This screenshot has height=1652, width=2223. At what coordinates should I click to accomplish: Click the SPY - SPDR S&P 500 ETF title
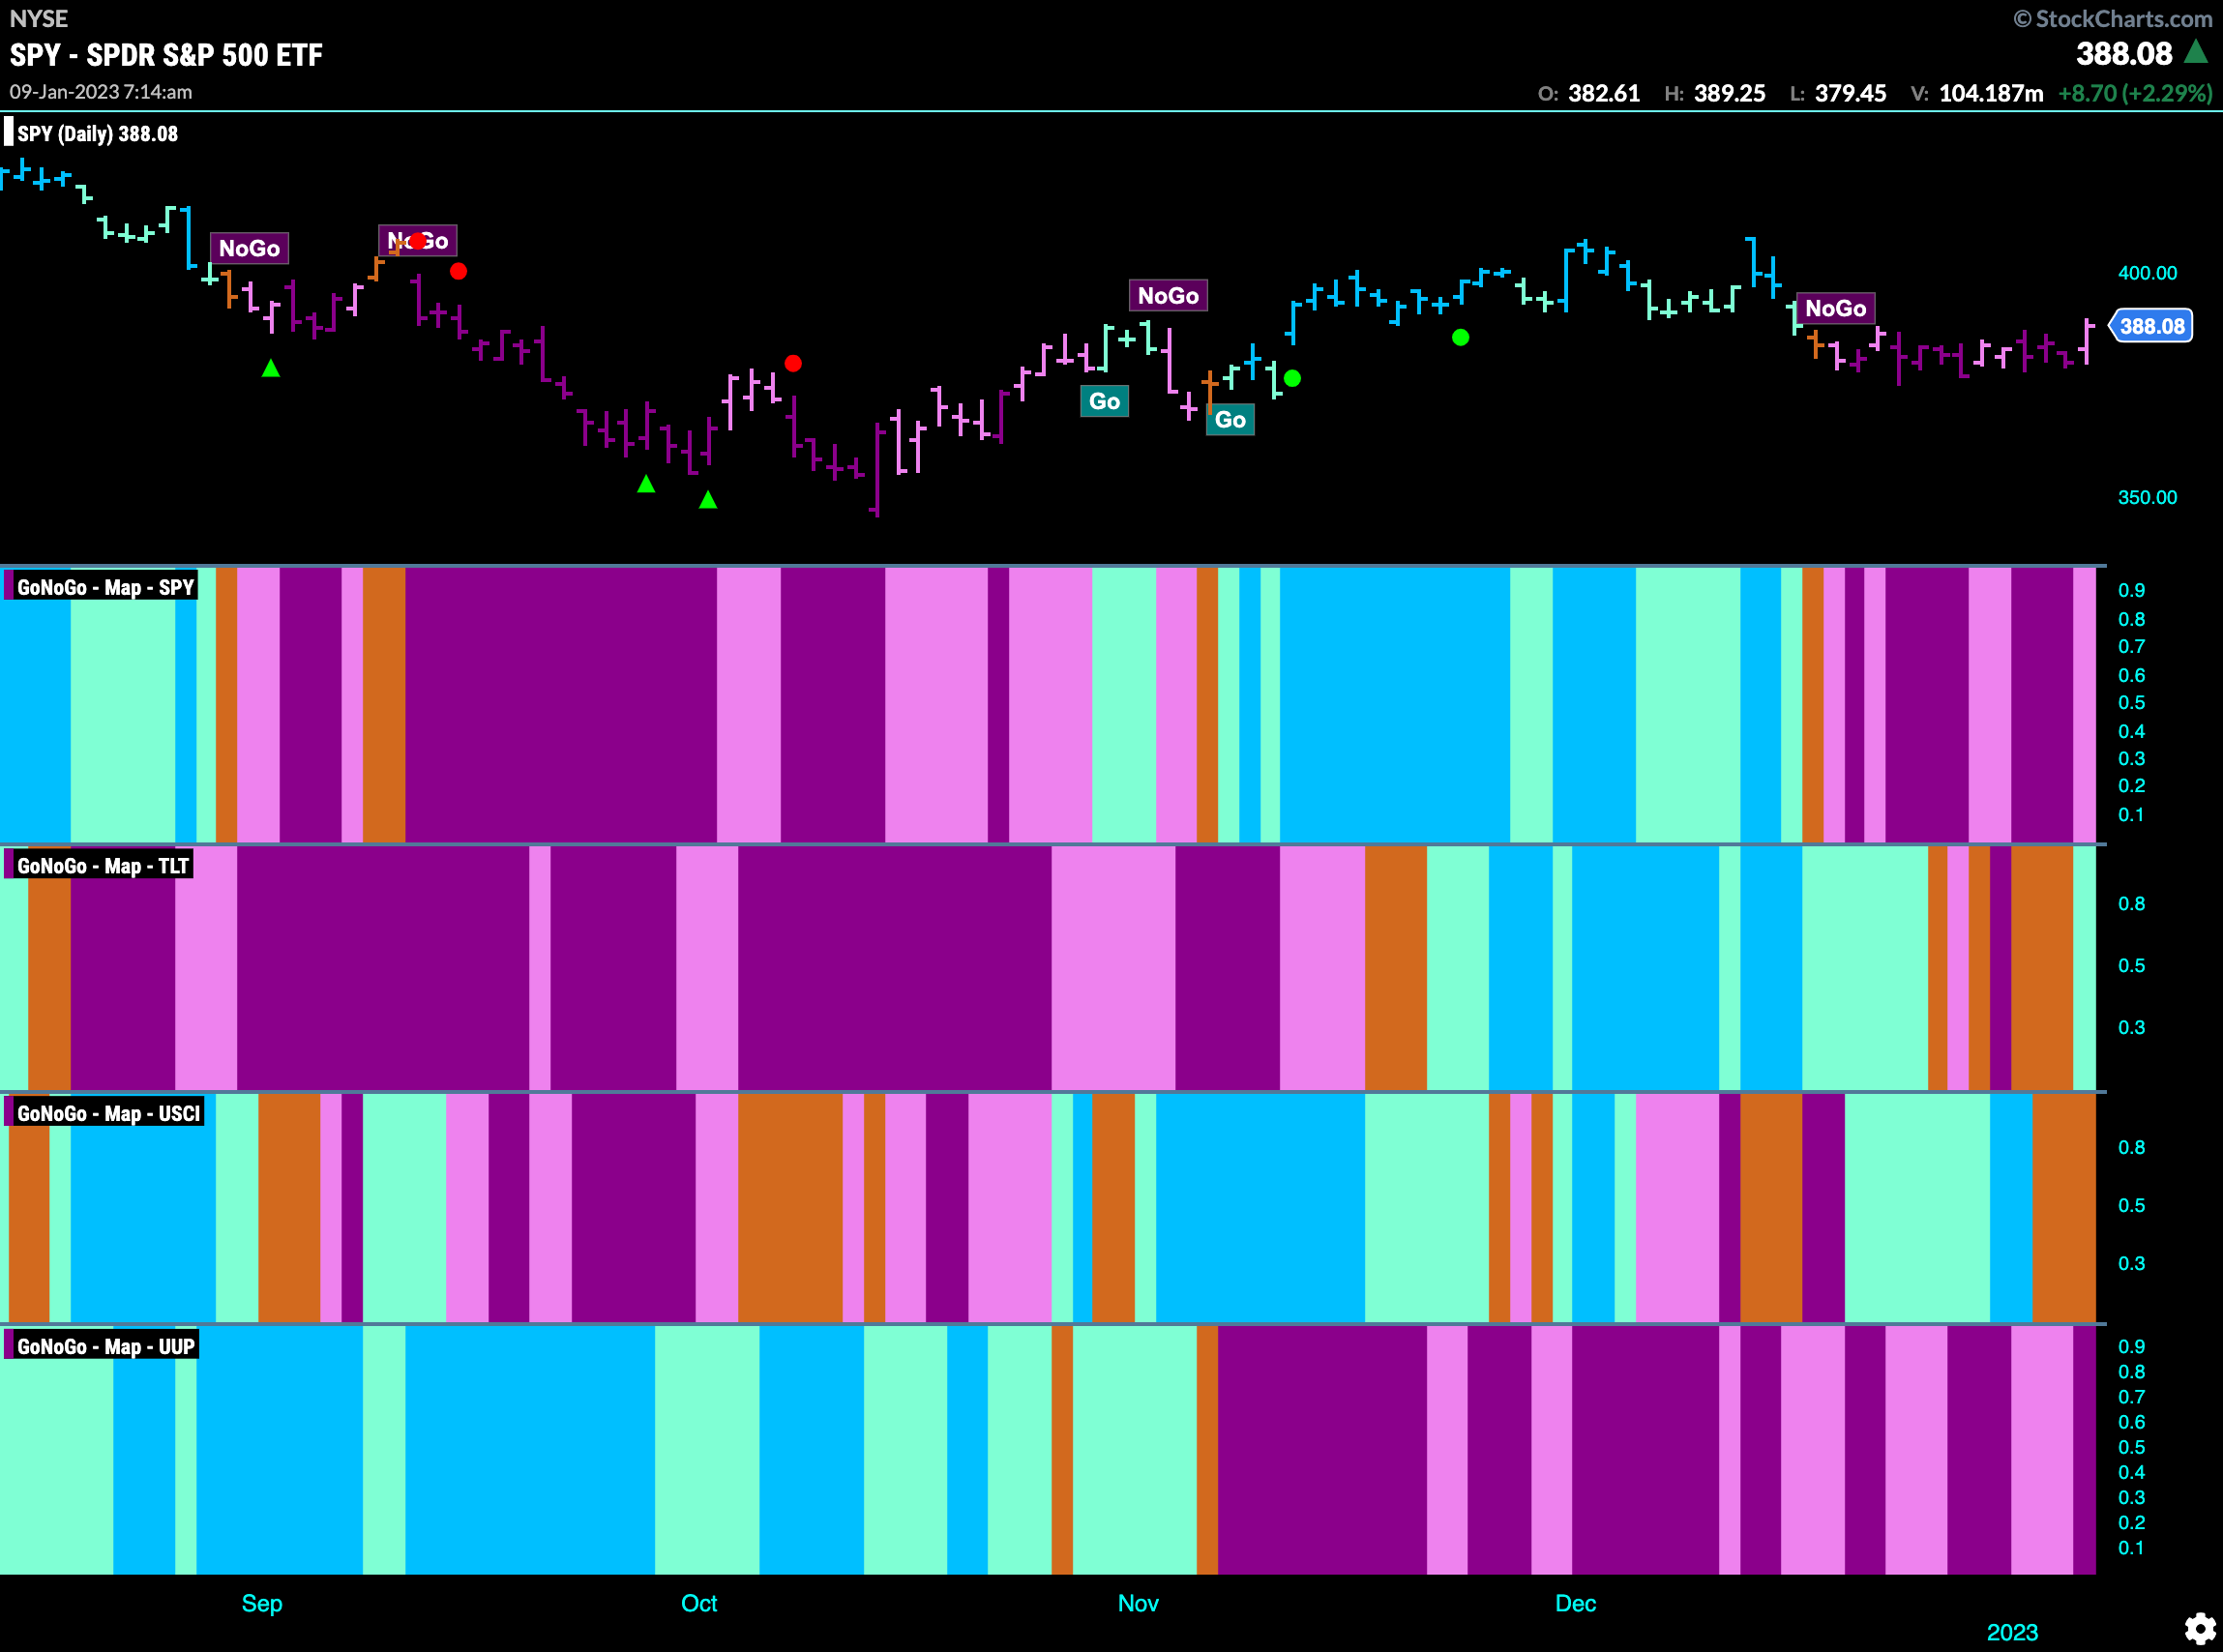coord(166,55)
